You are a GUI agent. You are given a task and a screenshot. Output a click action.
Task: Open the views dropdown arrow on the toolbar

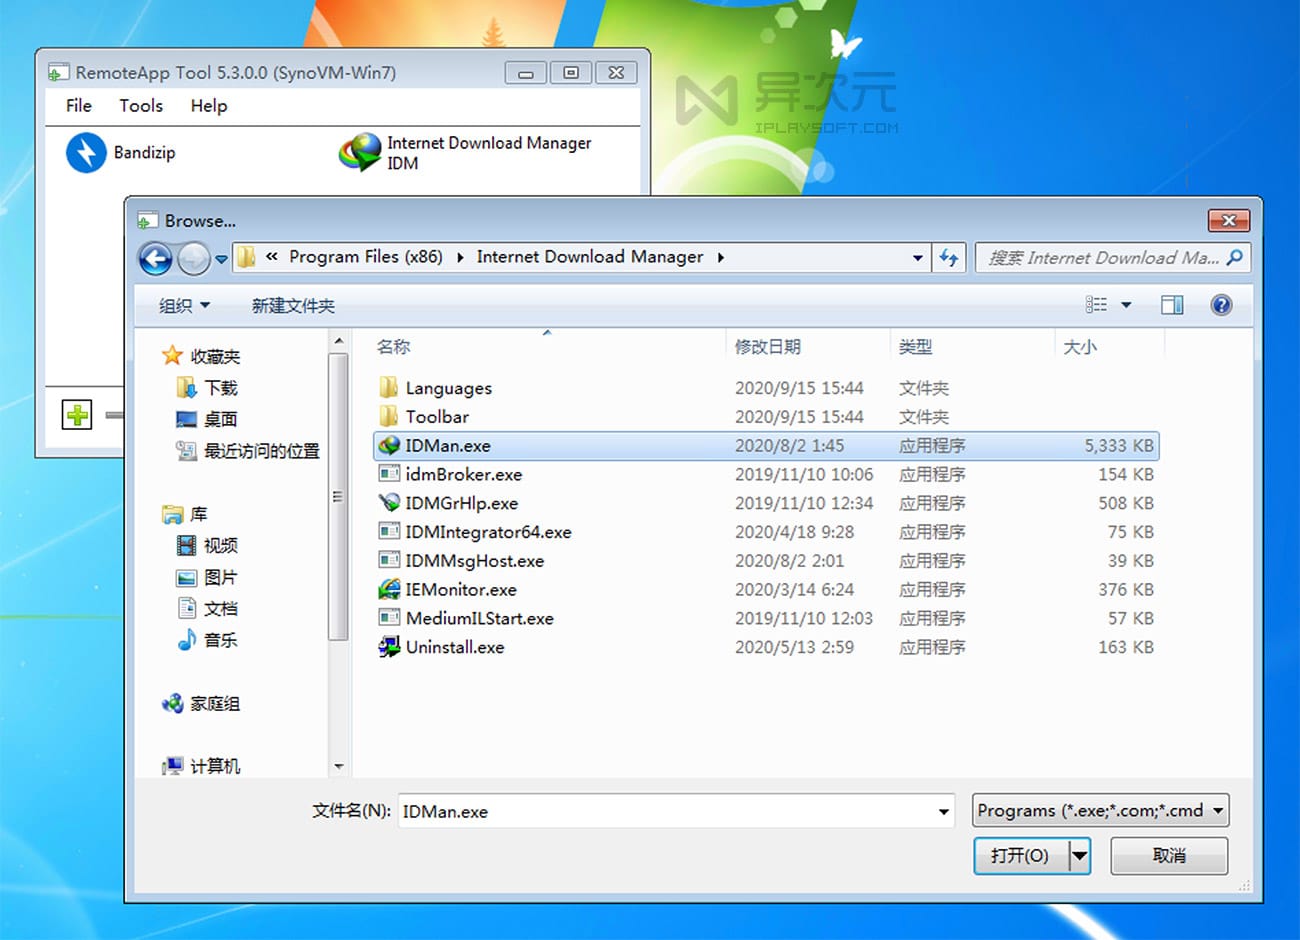click(1126, 305)
